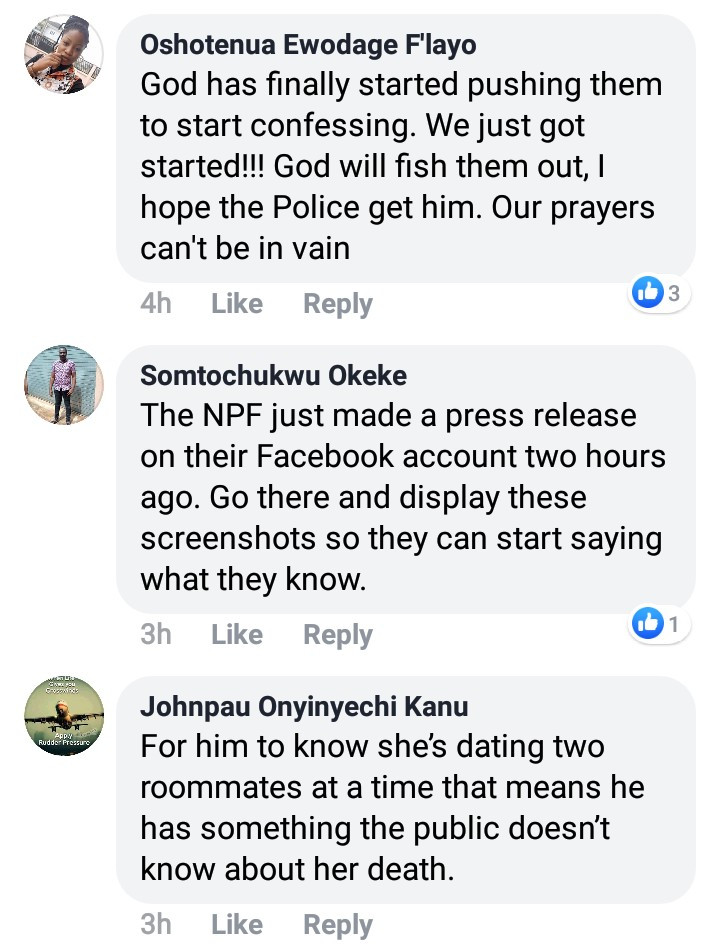Reply to Oshotenua Ewodage F'layo's comment
The height and width of the screenshot is (952, 720).
click(x=338, y=304)
